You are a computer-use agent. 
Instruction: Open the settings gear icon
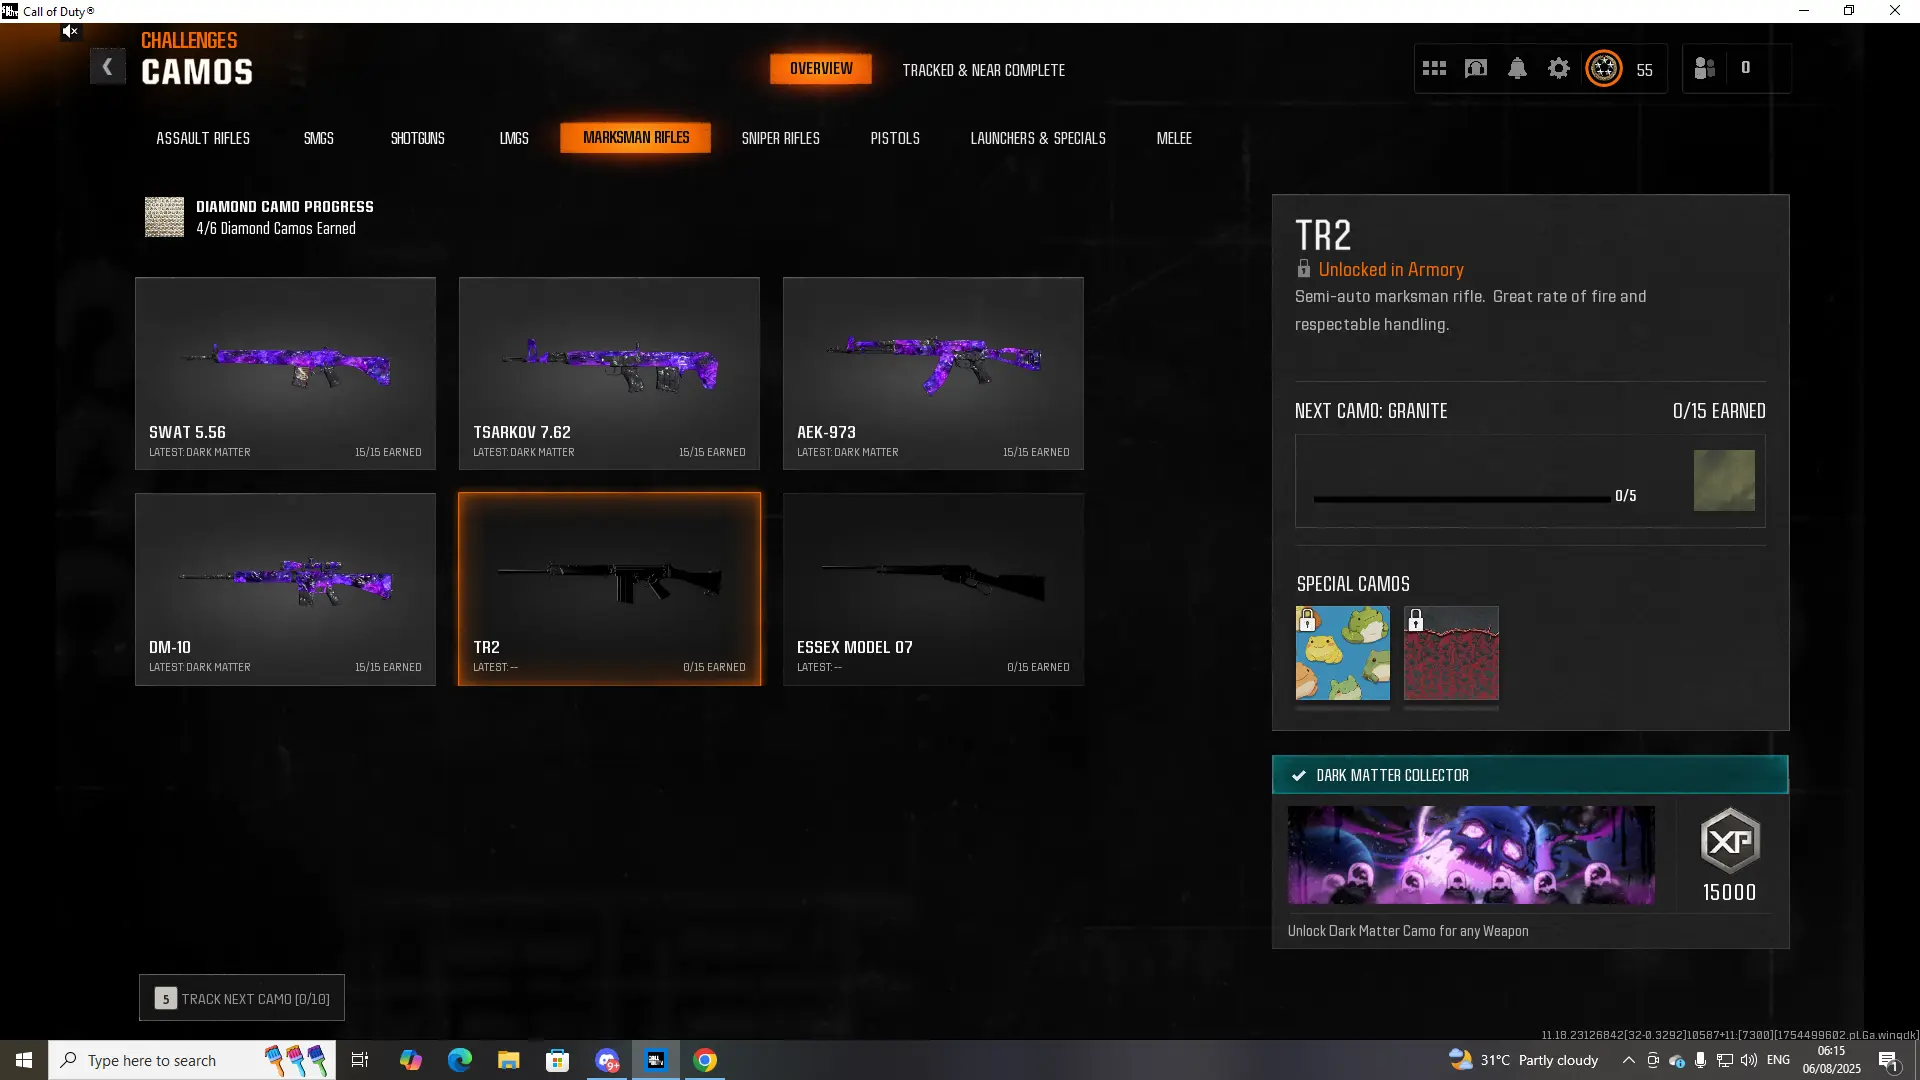(1559, 69)
